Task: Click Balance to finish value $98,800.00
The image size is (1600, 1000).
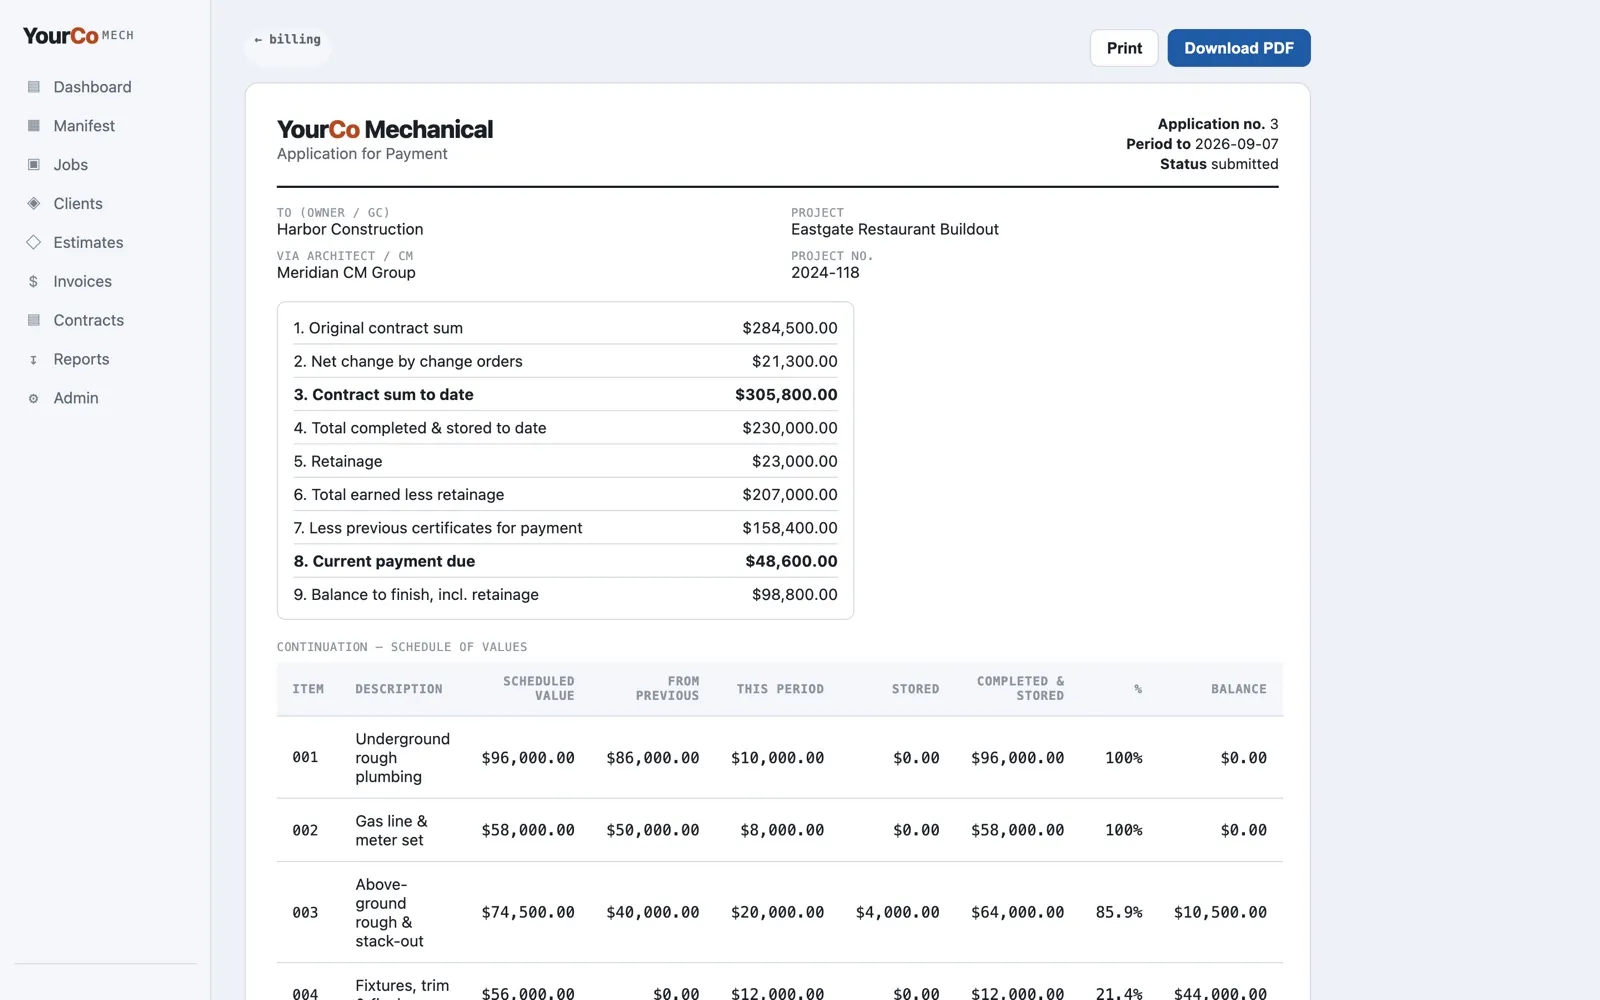Action: 795,595
